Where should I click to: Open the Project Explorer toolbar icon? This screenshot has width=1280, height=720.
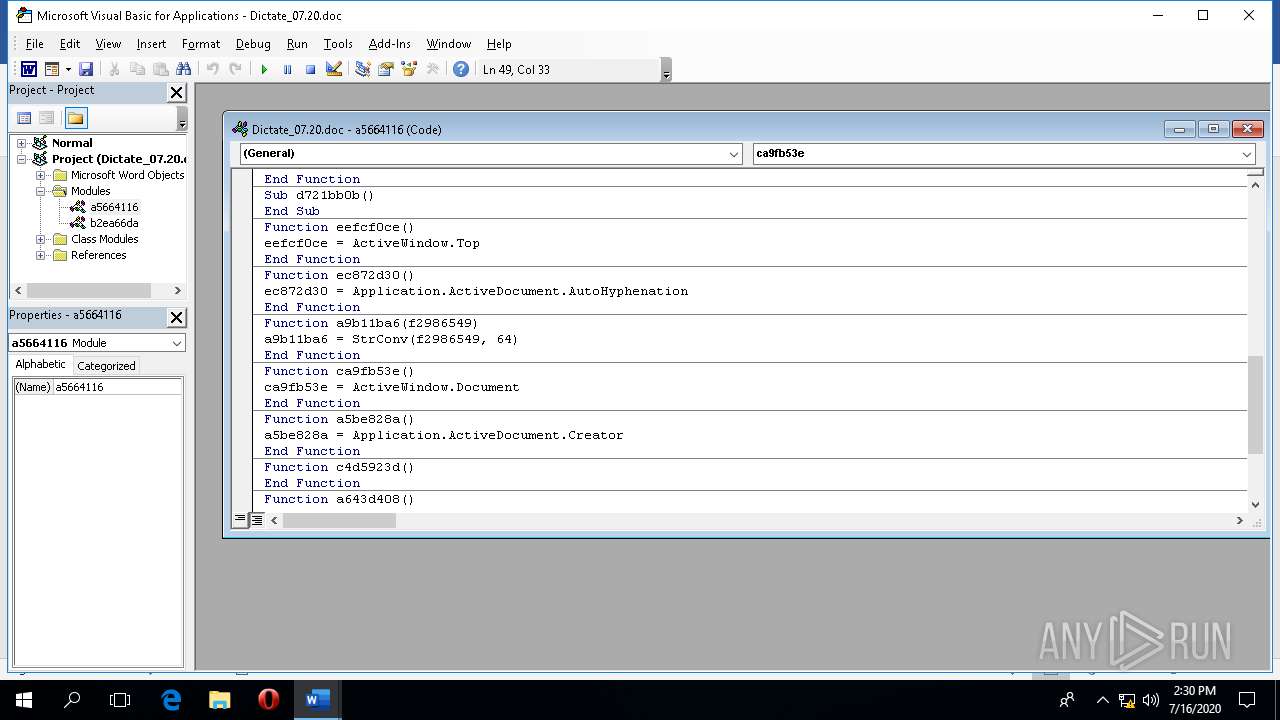[x=362, y=69]
